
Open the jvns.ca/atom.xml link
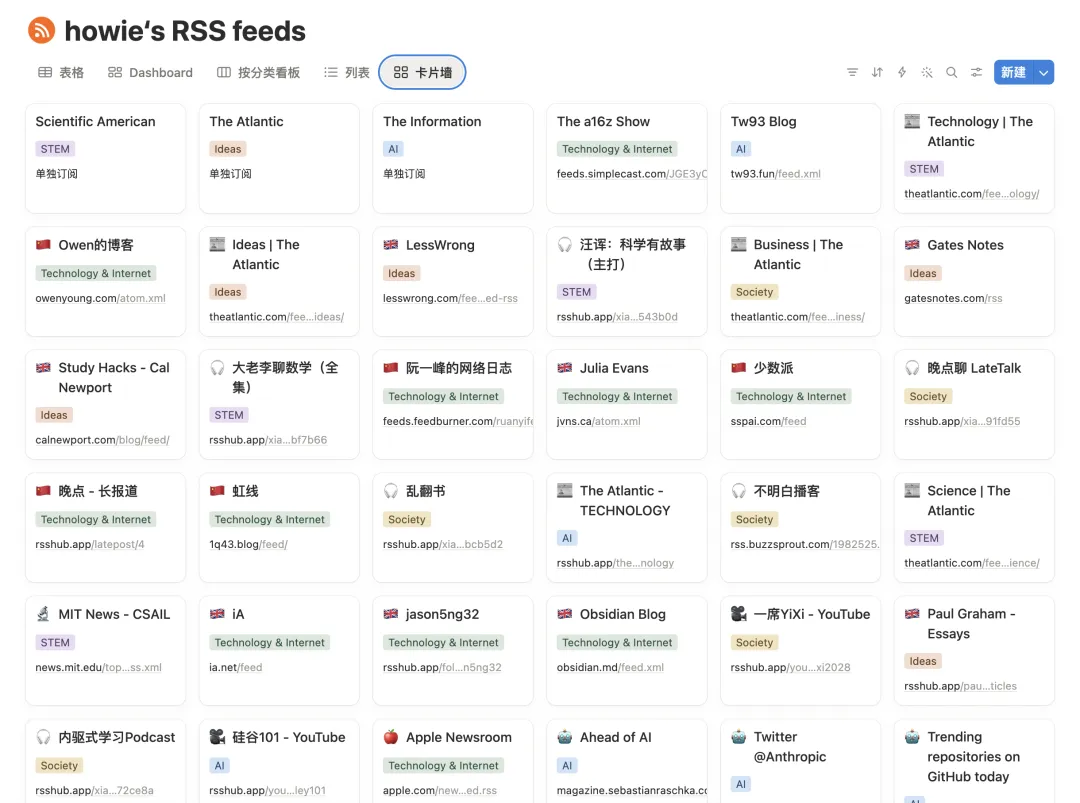point(599,421)
